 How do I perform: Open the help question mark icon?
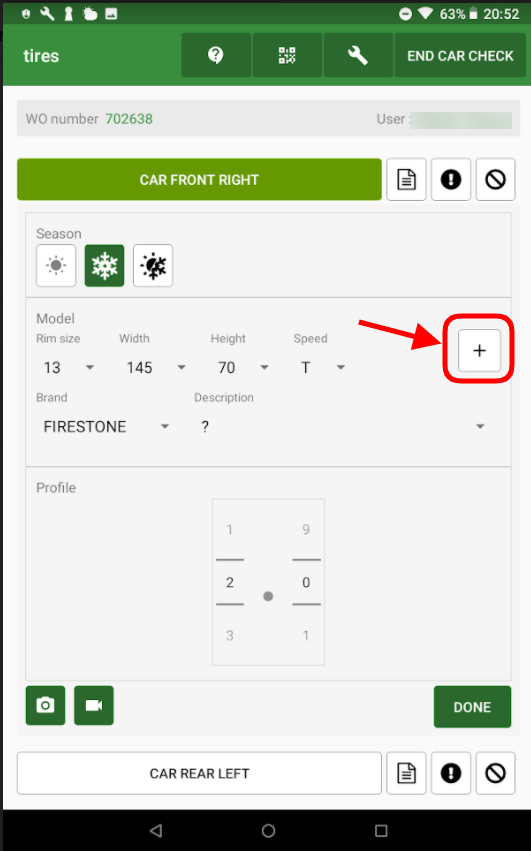pyautogui.click(x=216, y=55)
